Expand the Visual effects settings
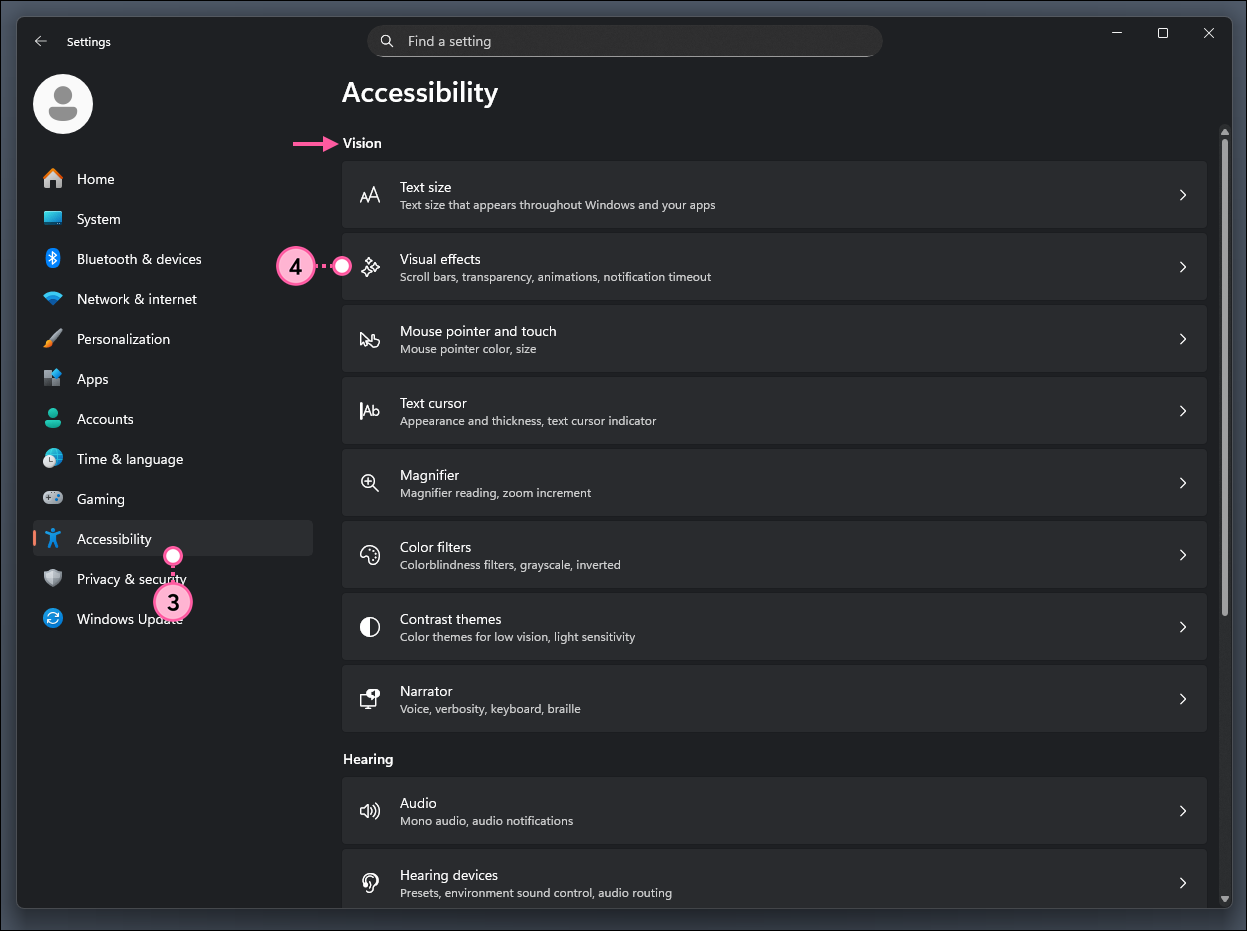The image size is (1247, 931). (x=774, y=266)
